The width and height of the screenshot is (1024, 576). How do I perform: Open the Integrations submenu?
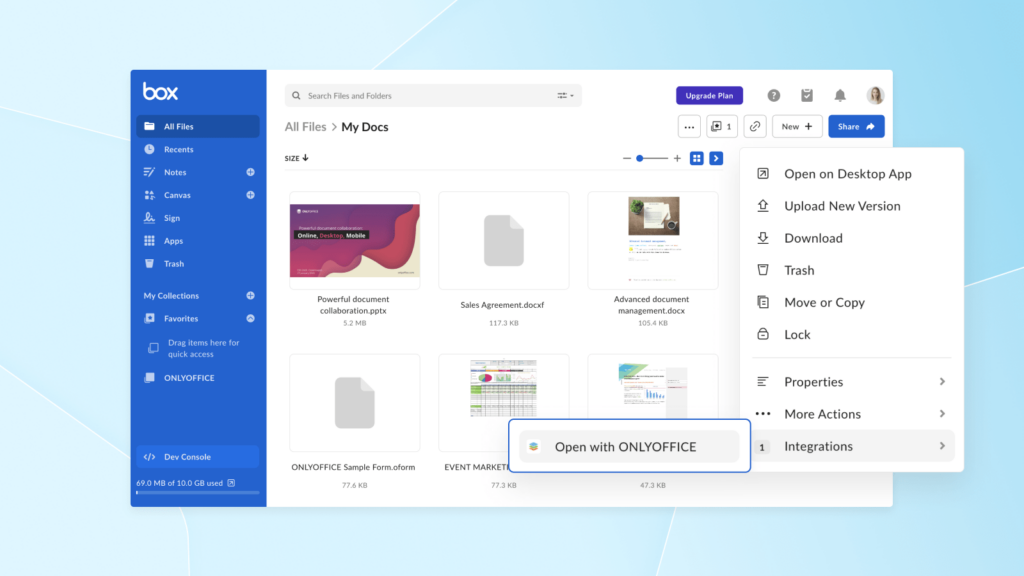click(x=818, y=446)
